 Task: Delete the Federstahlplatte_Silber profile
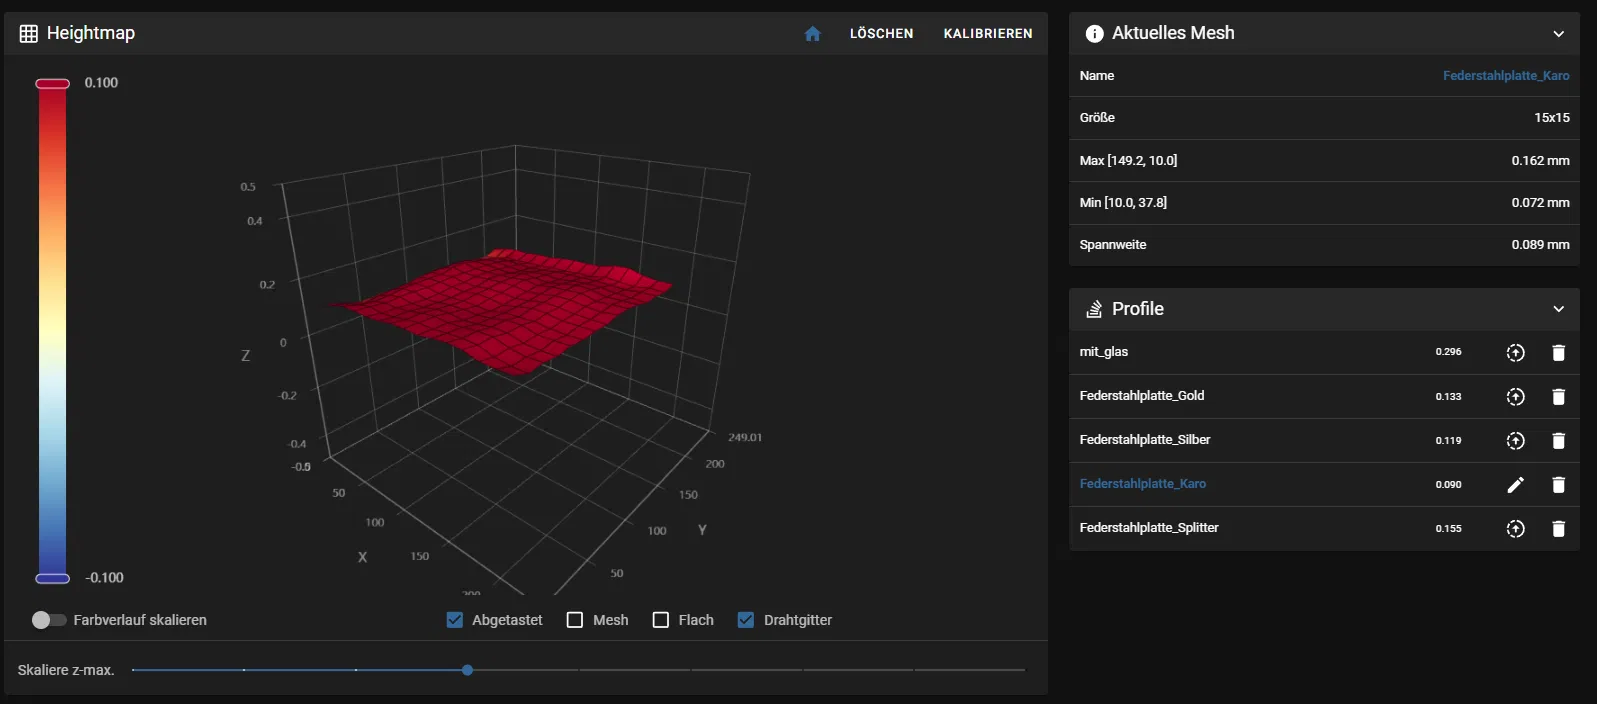(x=1558, y=440)
